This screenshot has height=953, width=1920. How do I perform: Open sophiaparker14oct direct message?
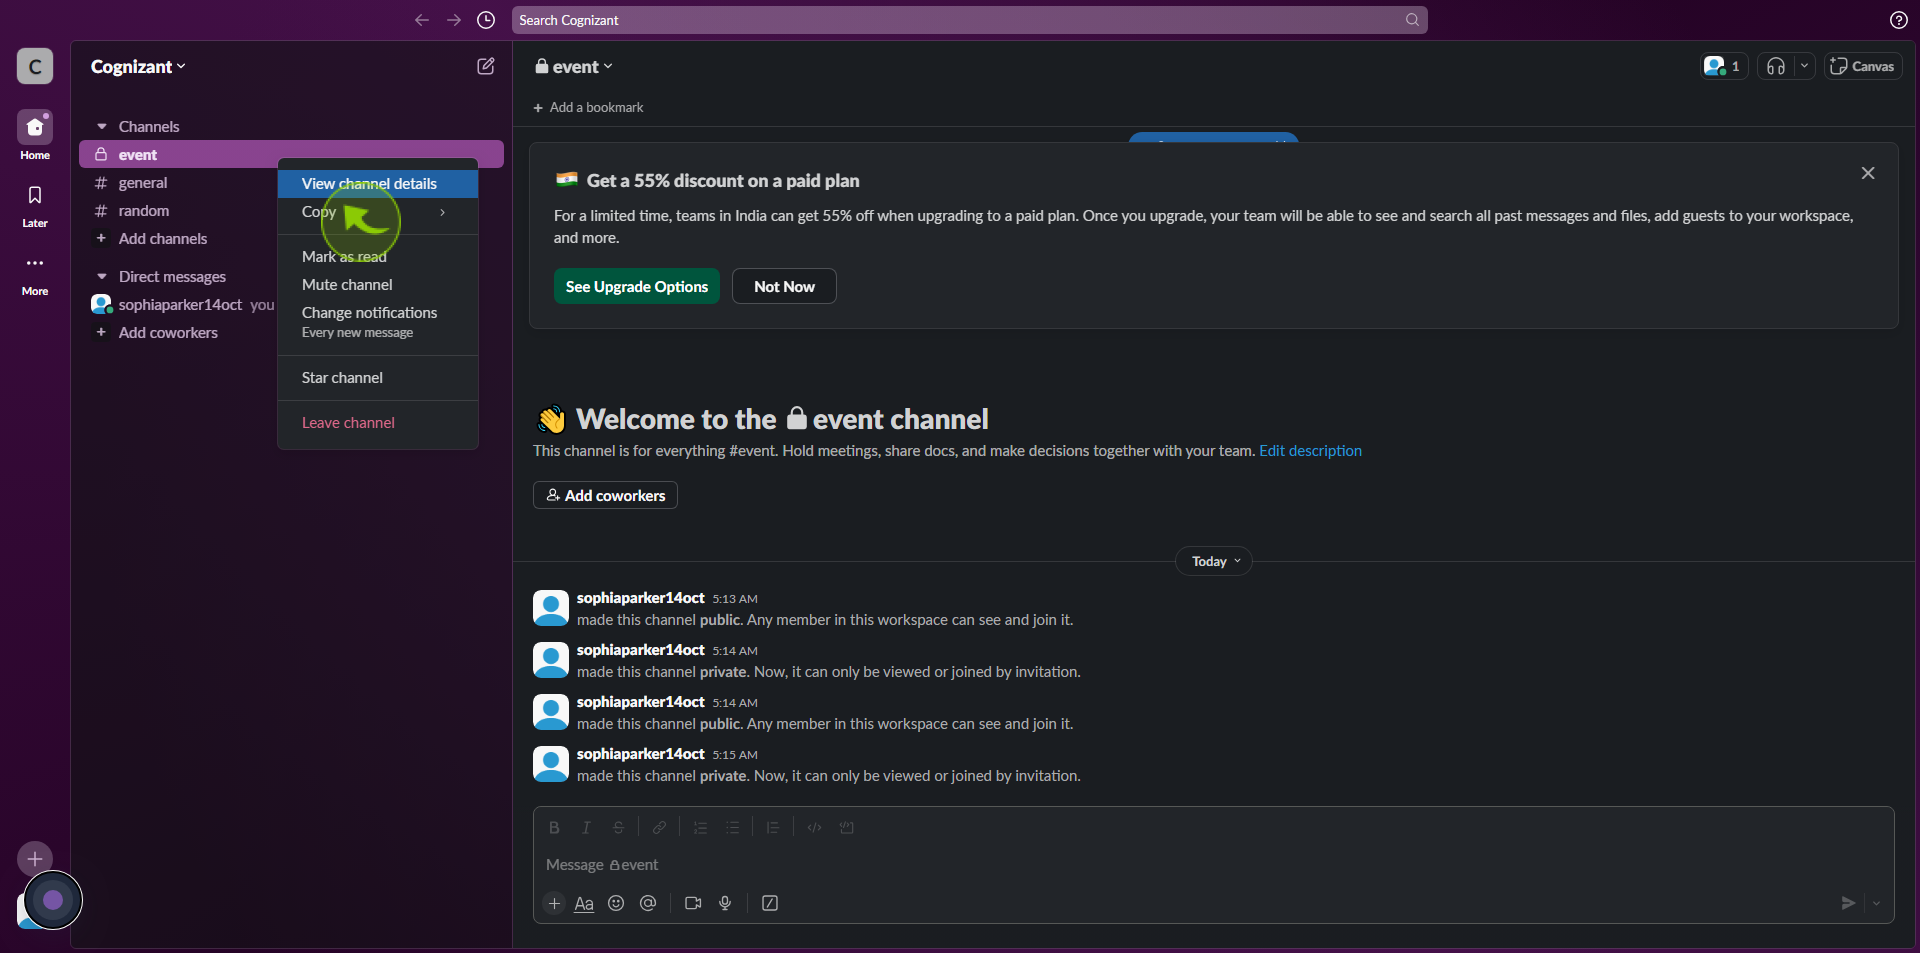point(178,304)
